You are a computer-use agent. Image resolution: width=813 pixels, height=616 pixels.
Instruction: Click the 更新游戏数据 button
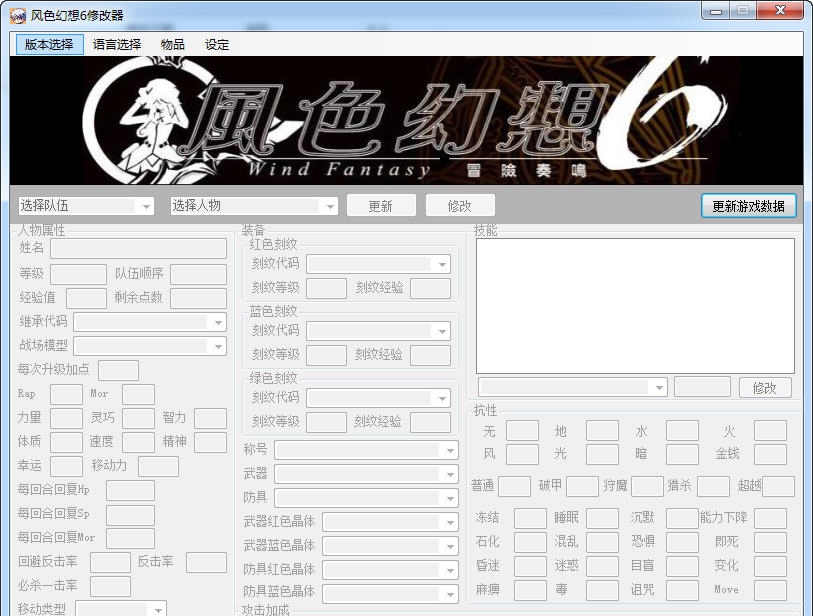tap(748, 206)
